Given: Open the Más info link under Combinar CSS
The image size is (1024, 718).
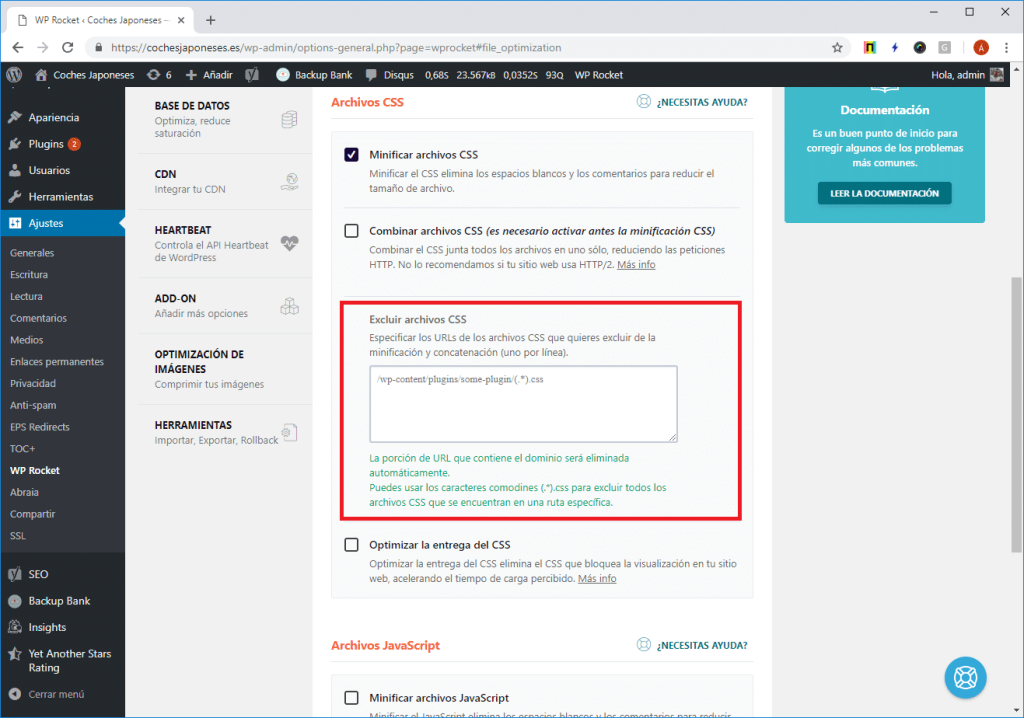Looking at the screenshot, I should click(x=637, y=265).
